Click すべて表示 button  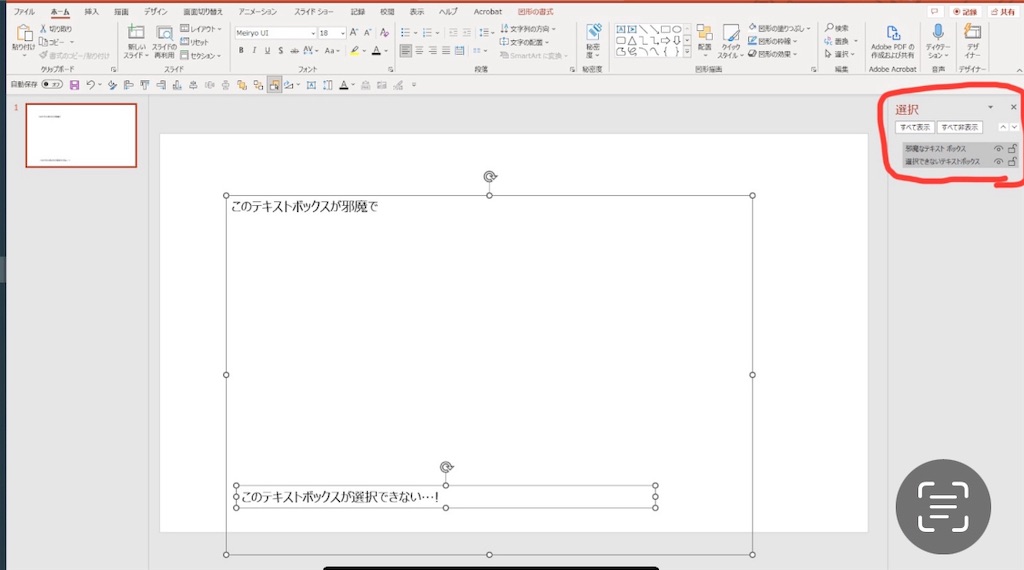pos(914,127)
